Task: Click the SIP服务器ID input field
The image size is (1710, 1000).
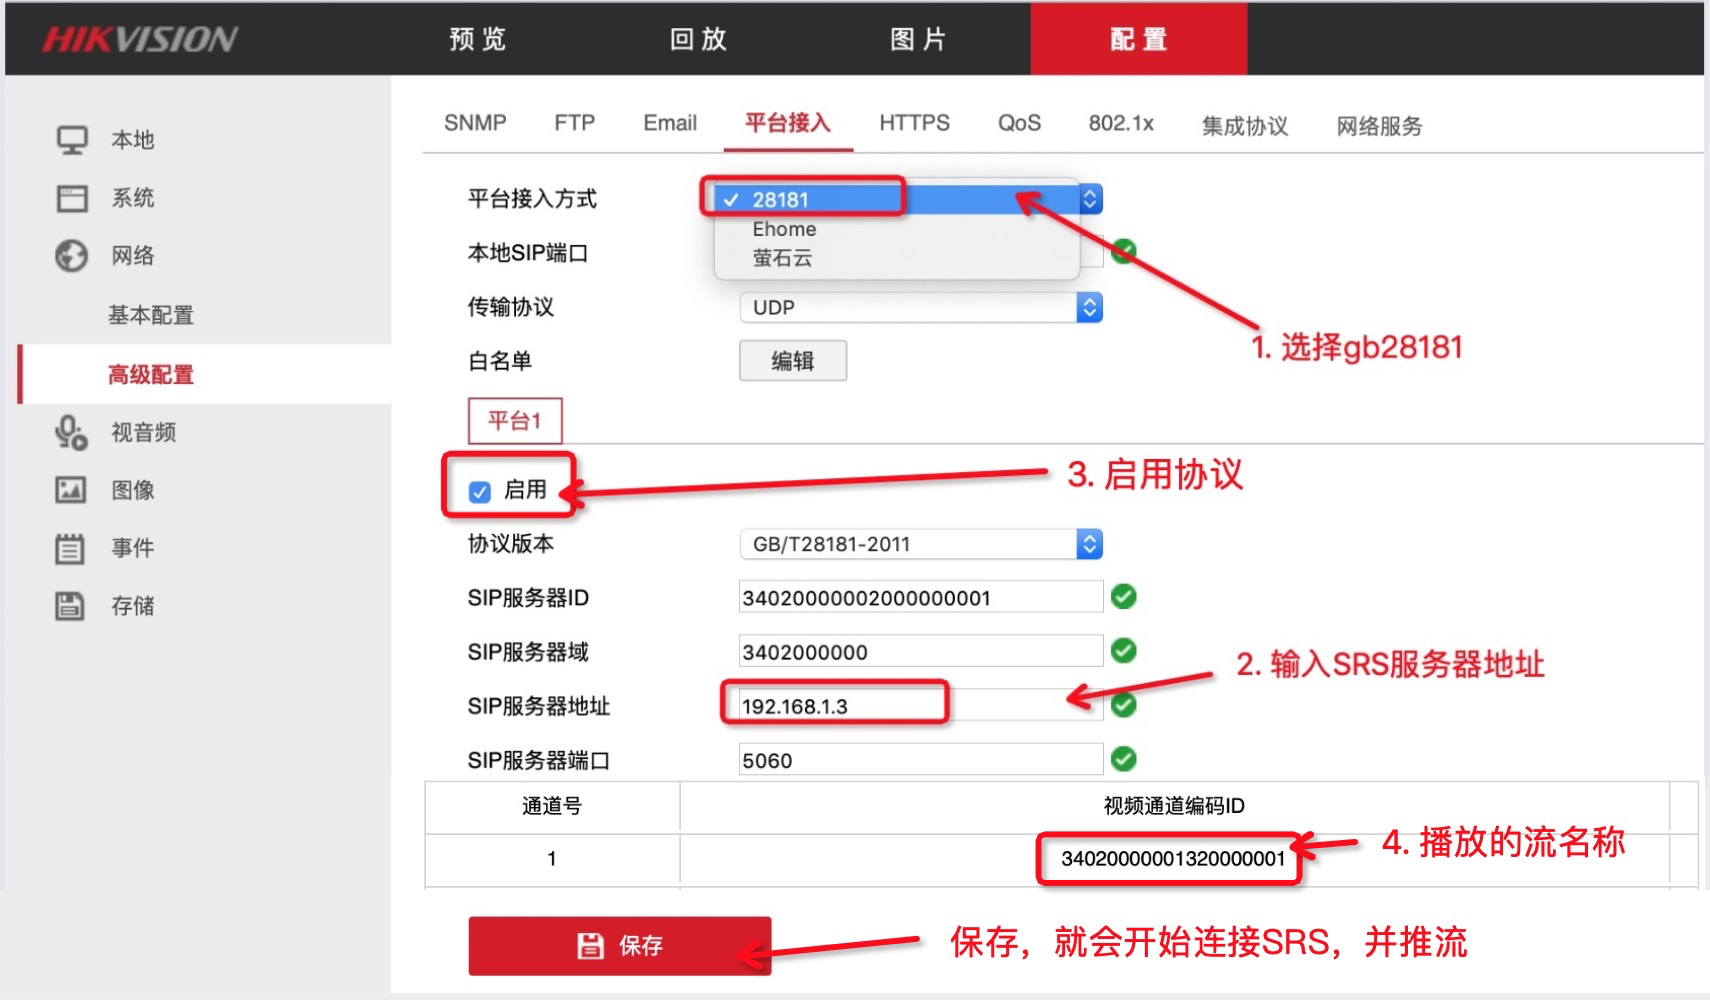Action: click(x=921, y=598)
